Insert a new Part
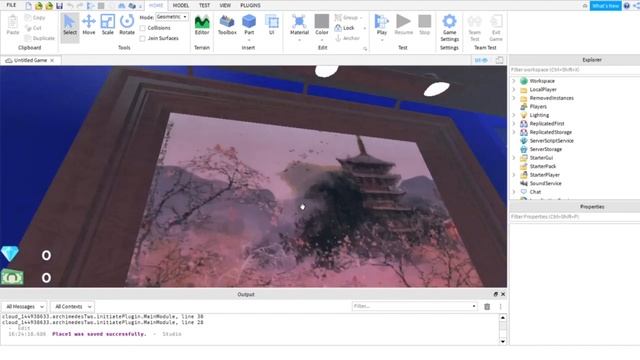The image size is (640, 360). pos(249,24)
